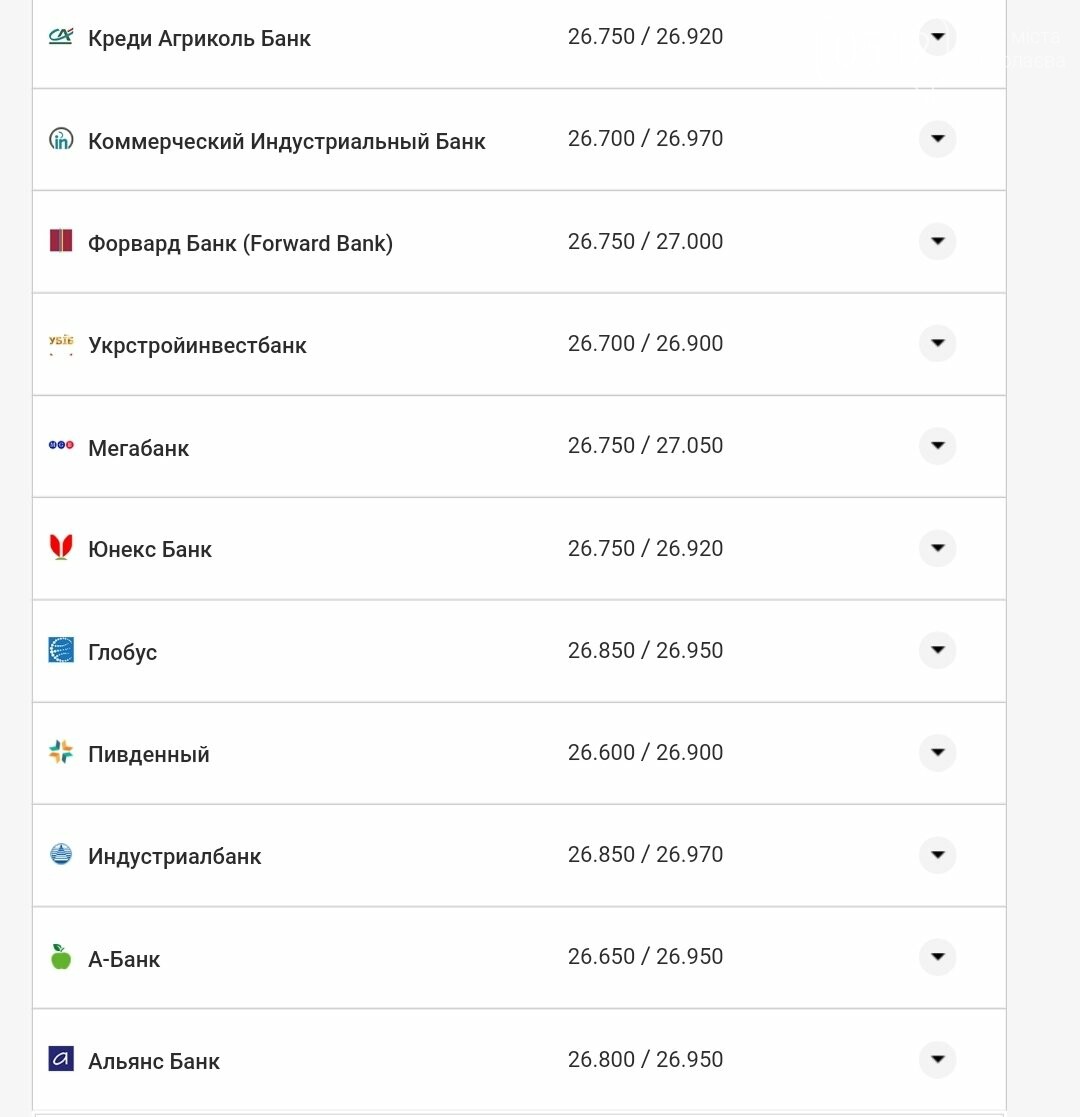Click the Юнекс Банк red tulip logo
Viewport: 1080px width, 1117px height.
tap(61, 547)
